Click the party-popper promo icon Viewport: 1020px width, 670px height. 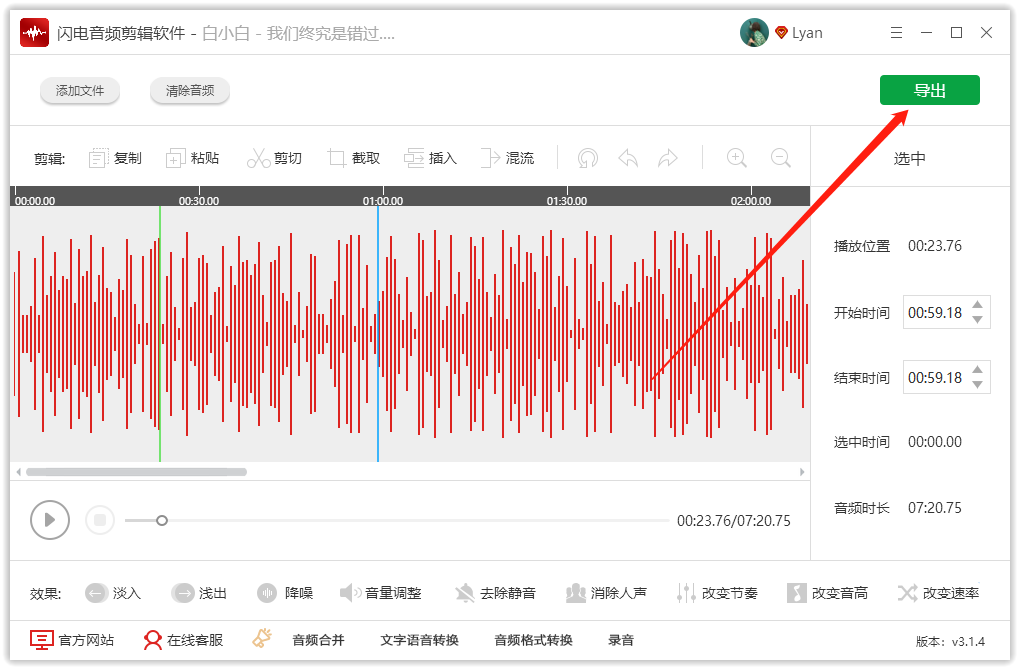262,638
